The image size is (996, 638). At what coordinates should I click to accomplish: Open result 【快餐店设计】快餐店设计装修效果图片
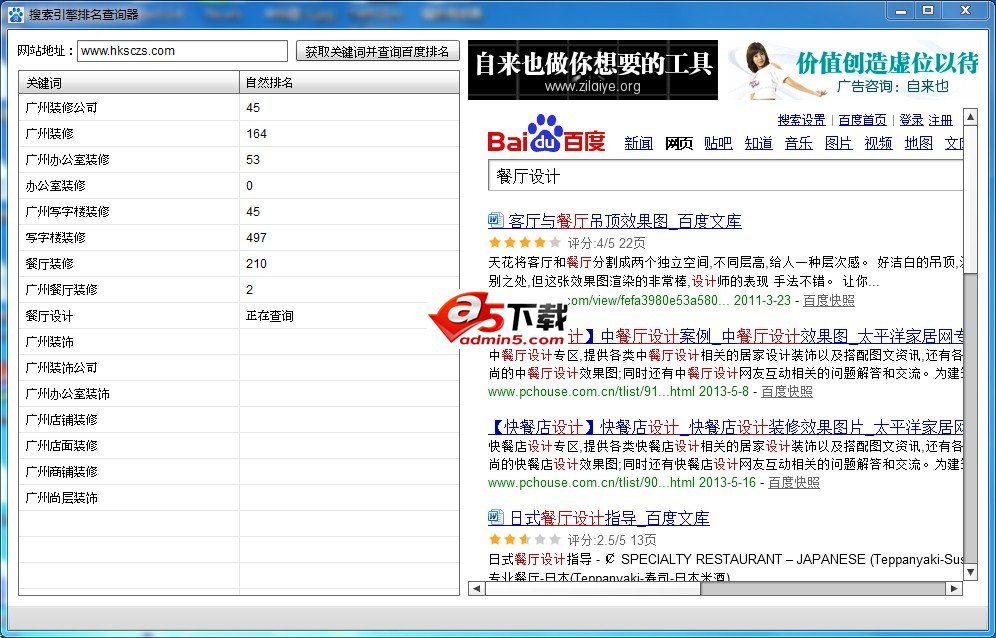[725, 426]
